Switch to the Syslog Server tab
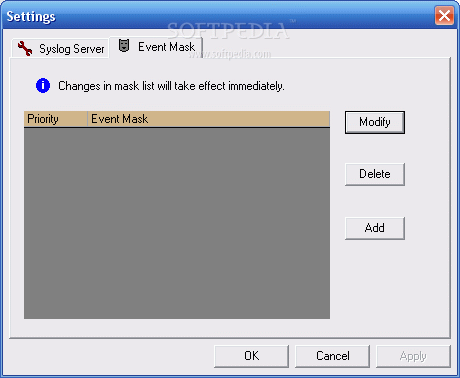460x378 pixels. (x=61, y=49)
